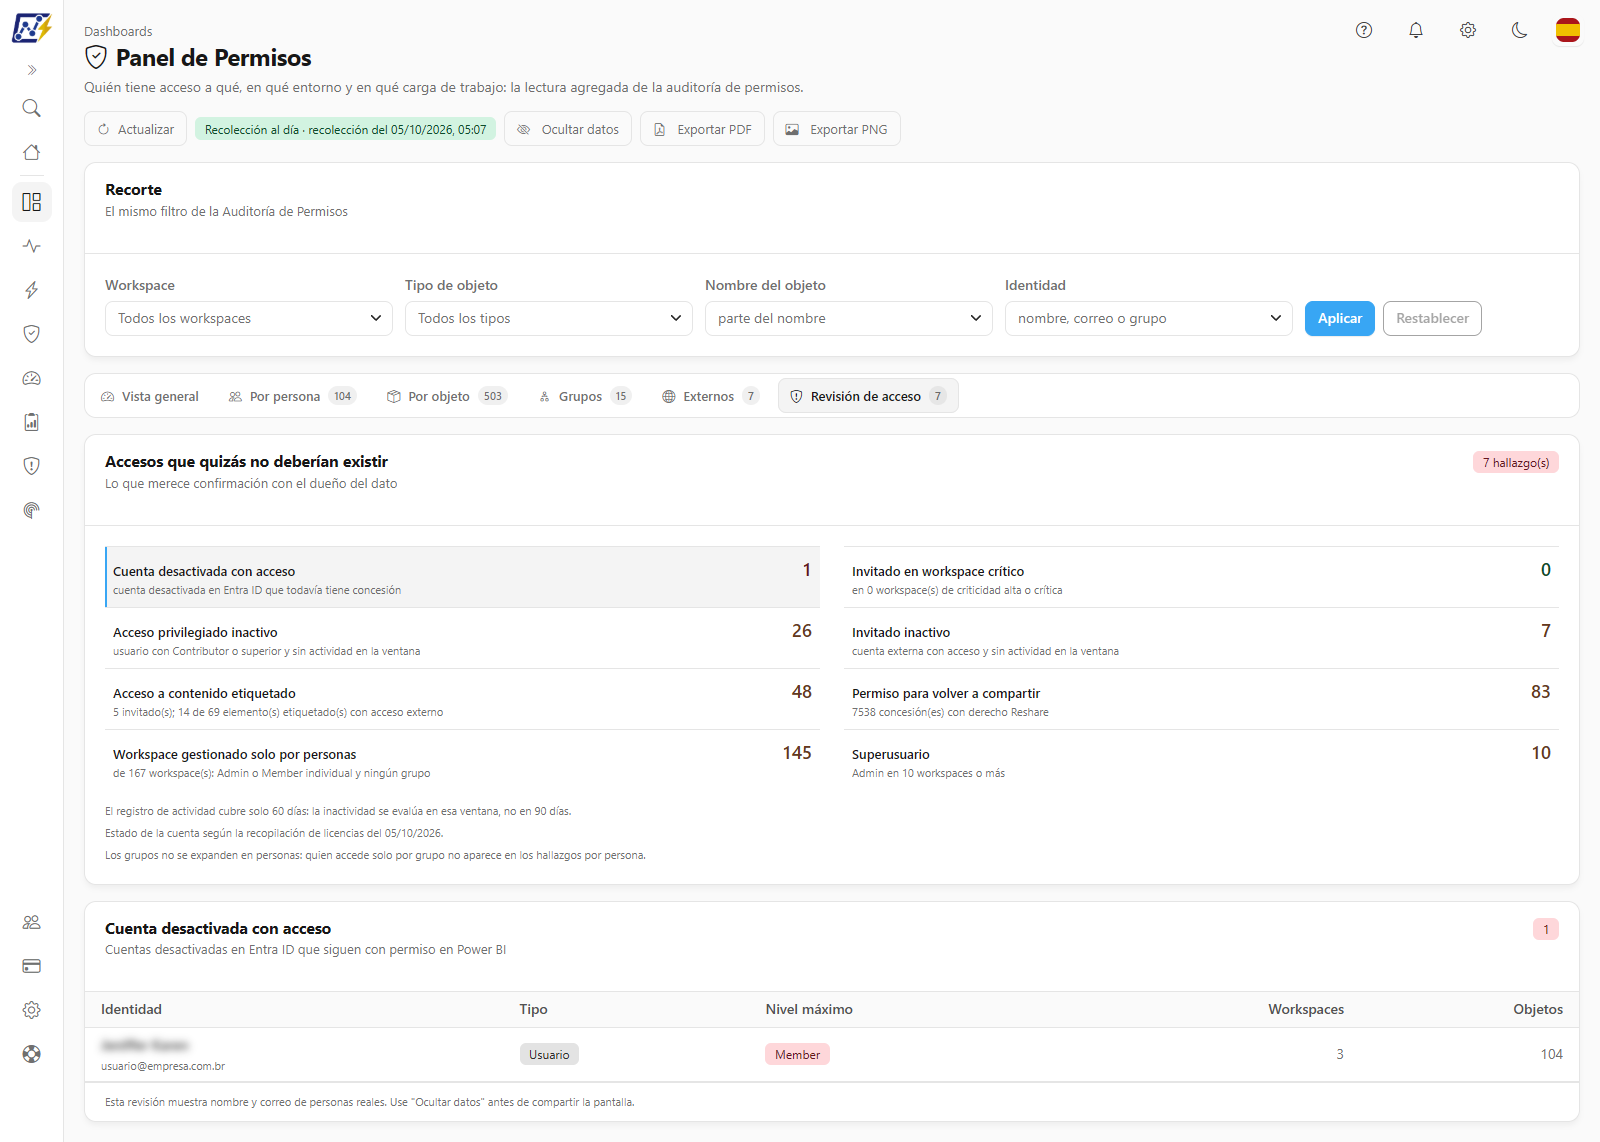1600x1142 pixels.
Task: Switch to the Por persona tab
Action: click(292, 396)
